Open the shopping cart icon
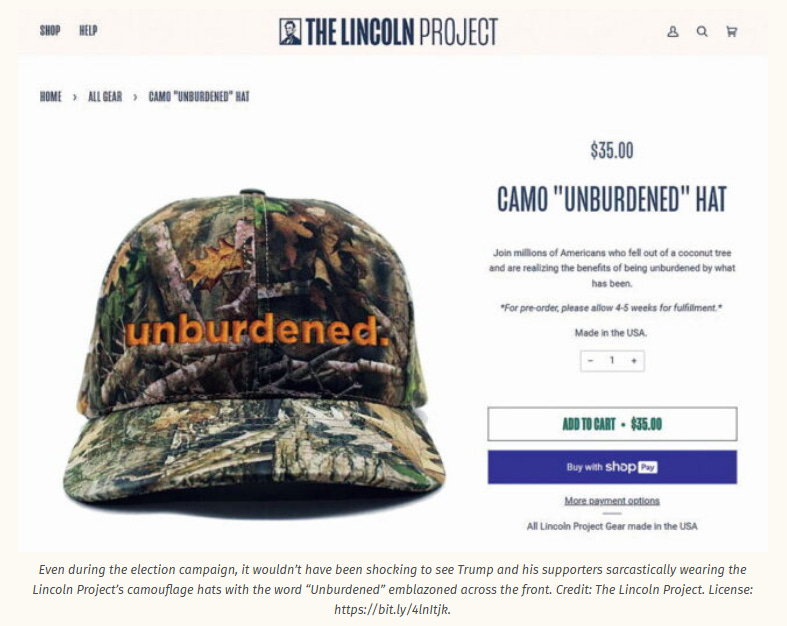Viewport: 787px width, 626px height. pos(731,32)
